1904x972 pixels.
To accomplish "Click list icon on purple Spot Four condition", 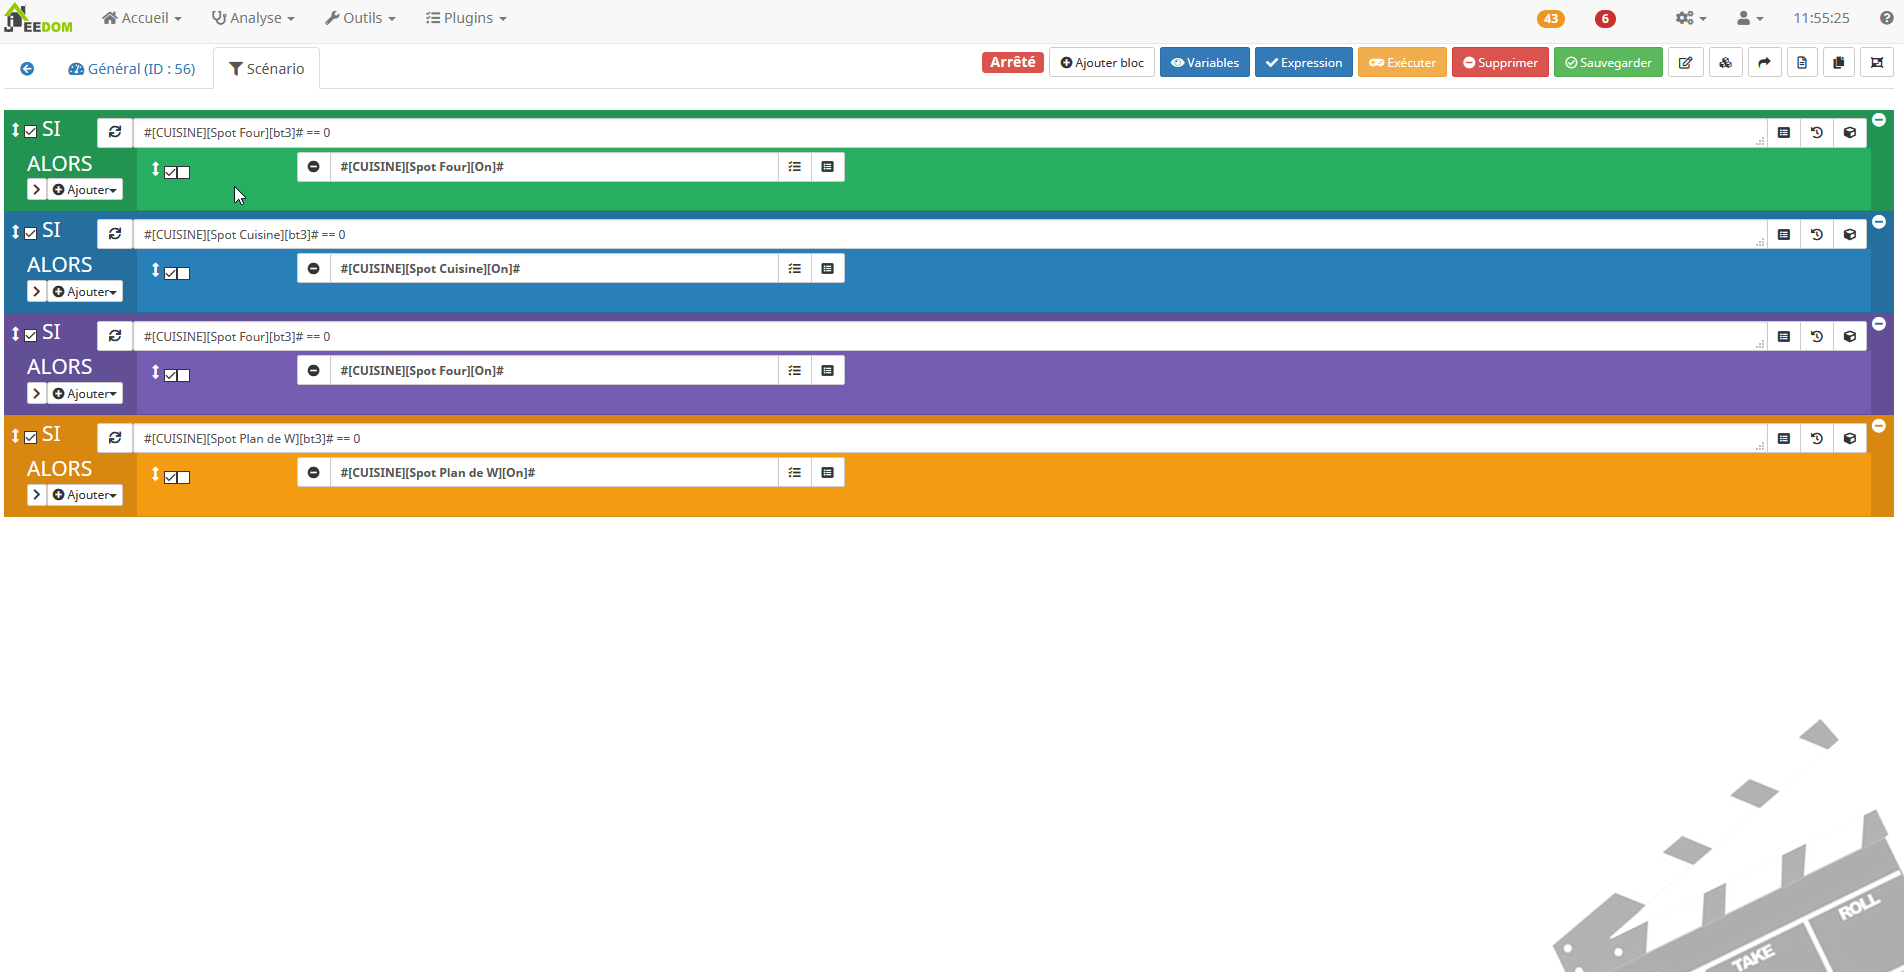I will pos(1784,337).
